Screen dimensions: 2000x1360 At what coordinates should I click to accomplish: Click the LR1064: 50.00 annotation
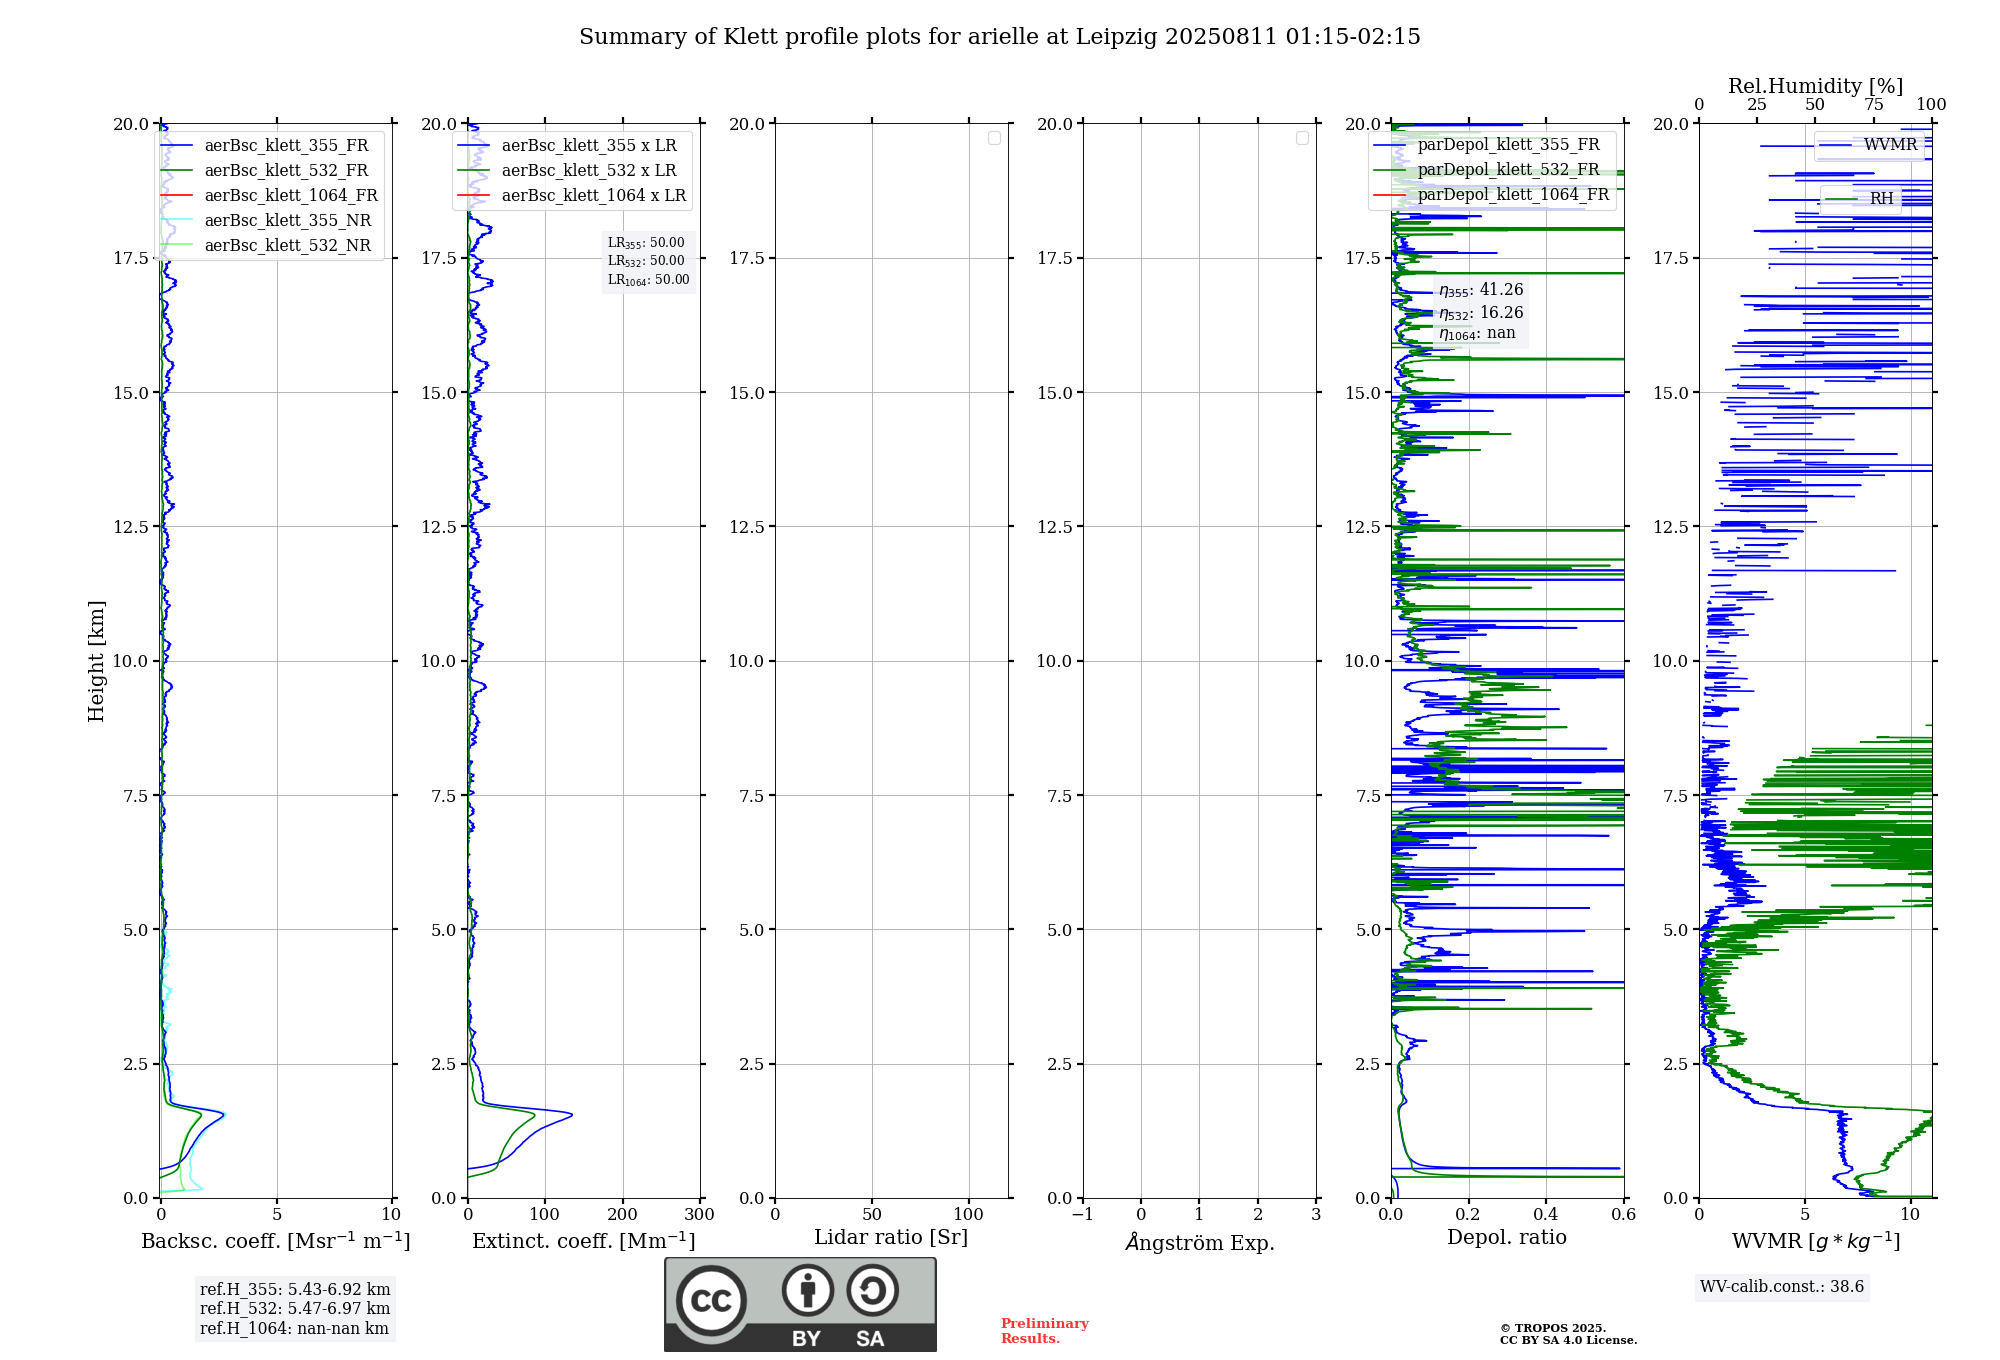point(649,280)
